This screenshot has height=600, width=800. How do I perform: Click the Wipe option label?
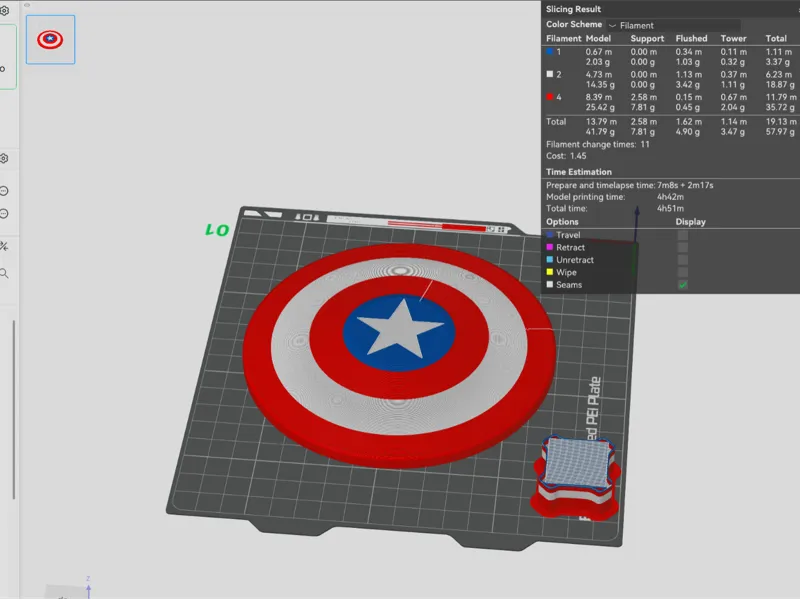click(566, 272)
